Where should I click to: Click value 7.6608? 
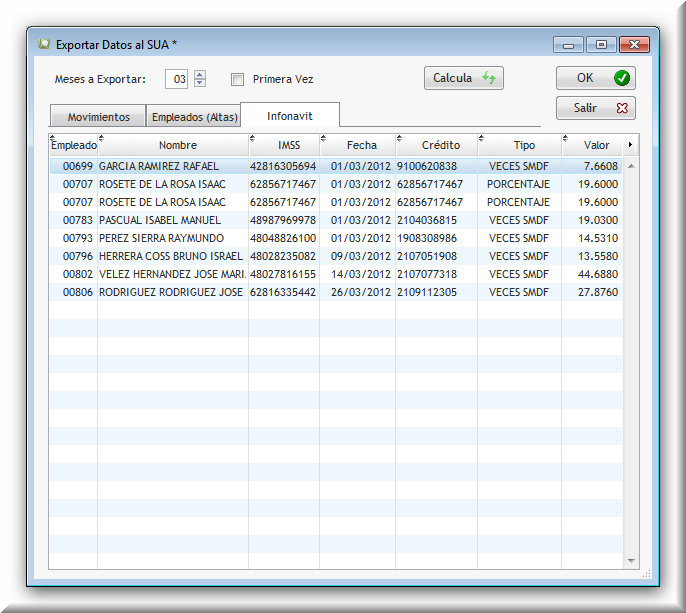[601, 166]
